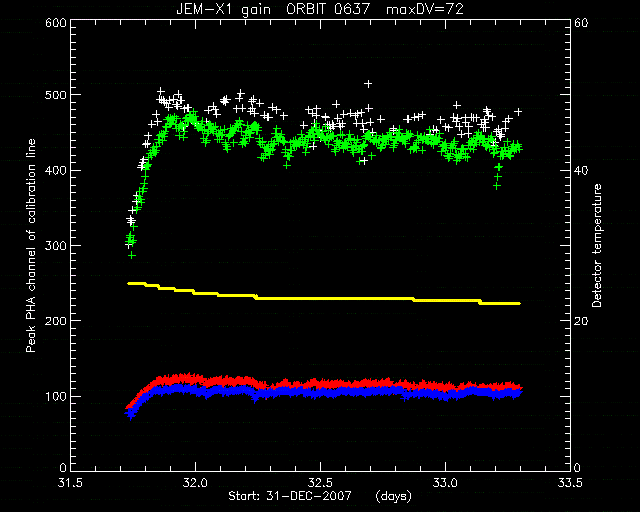Click the plot title JEM-X1 gain ORBIT 0637
This screenshot has height=512, width=640.
(273, 9)
